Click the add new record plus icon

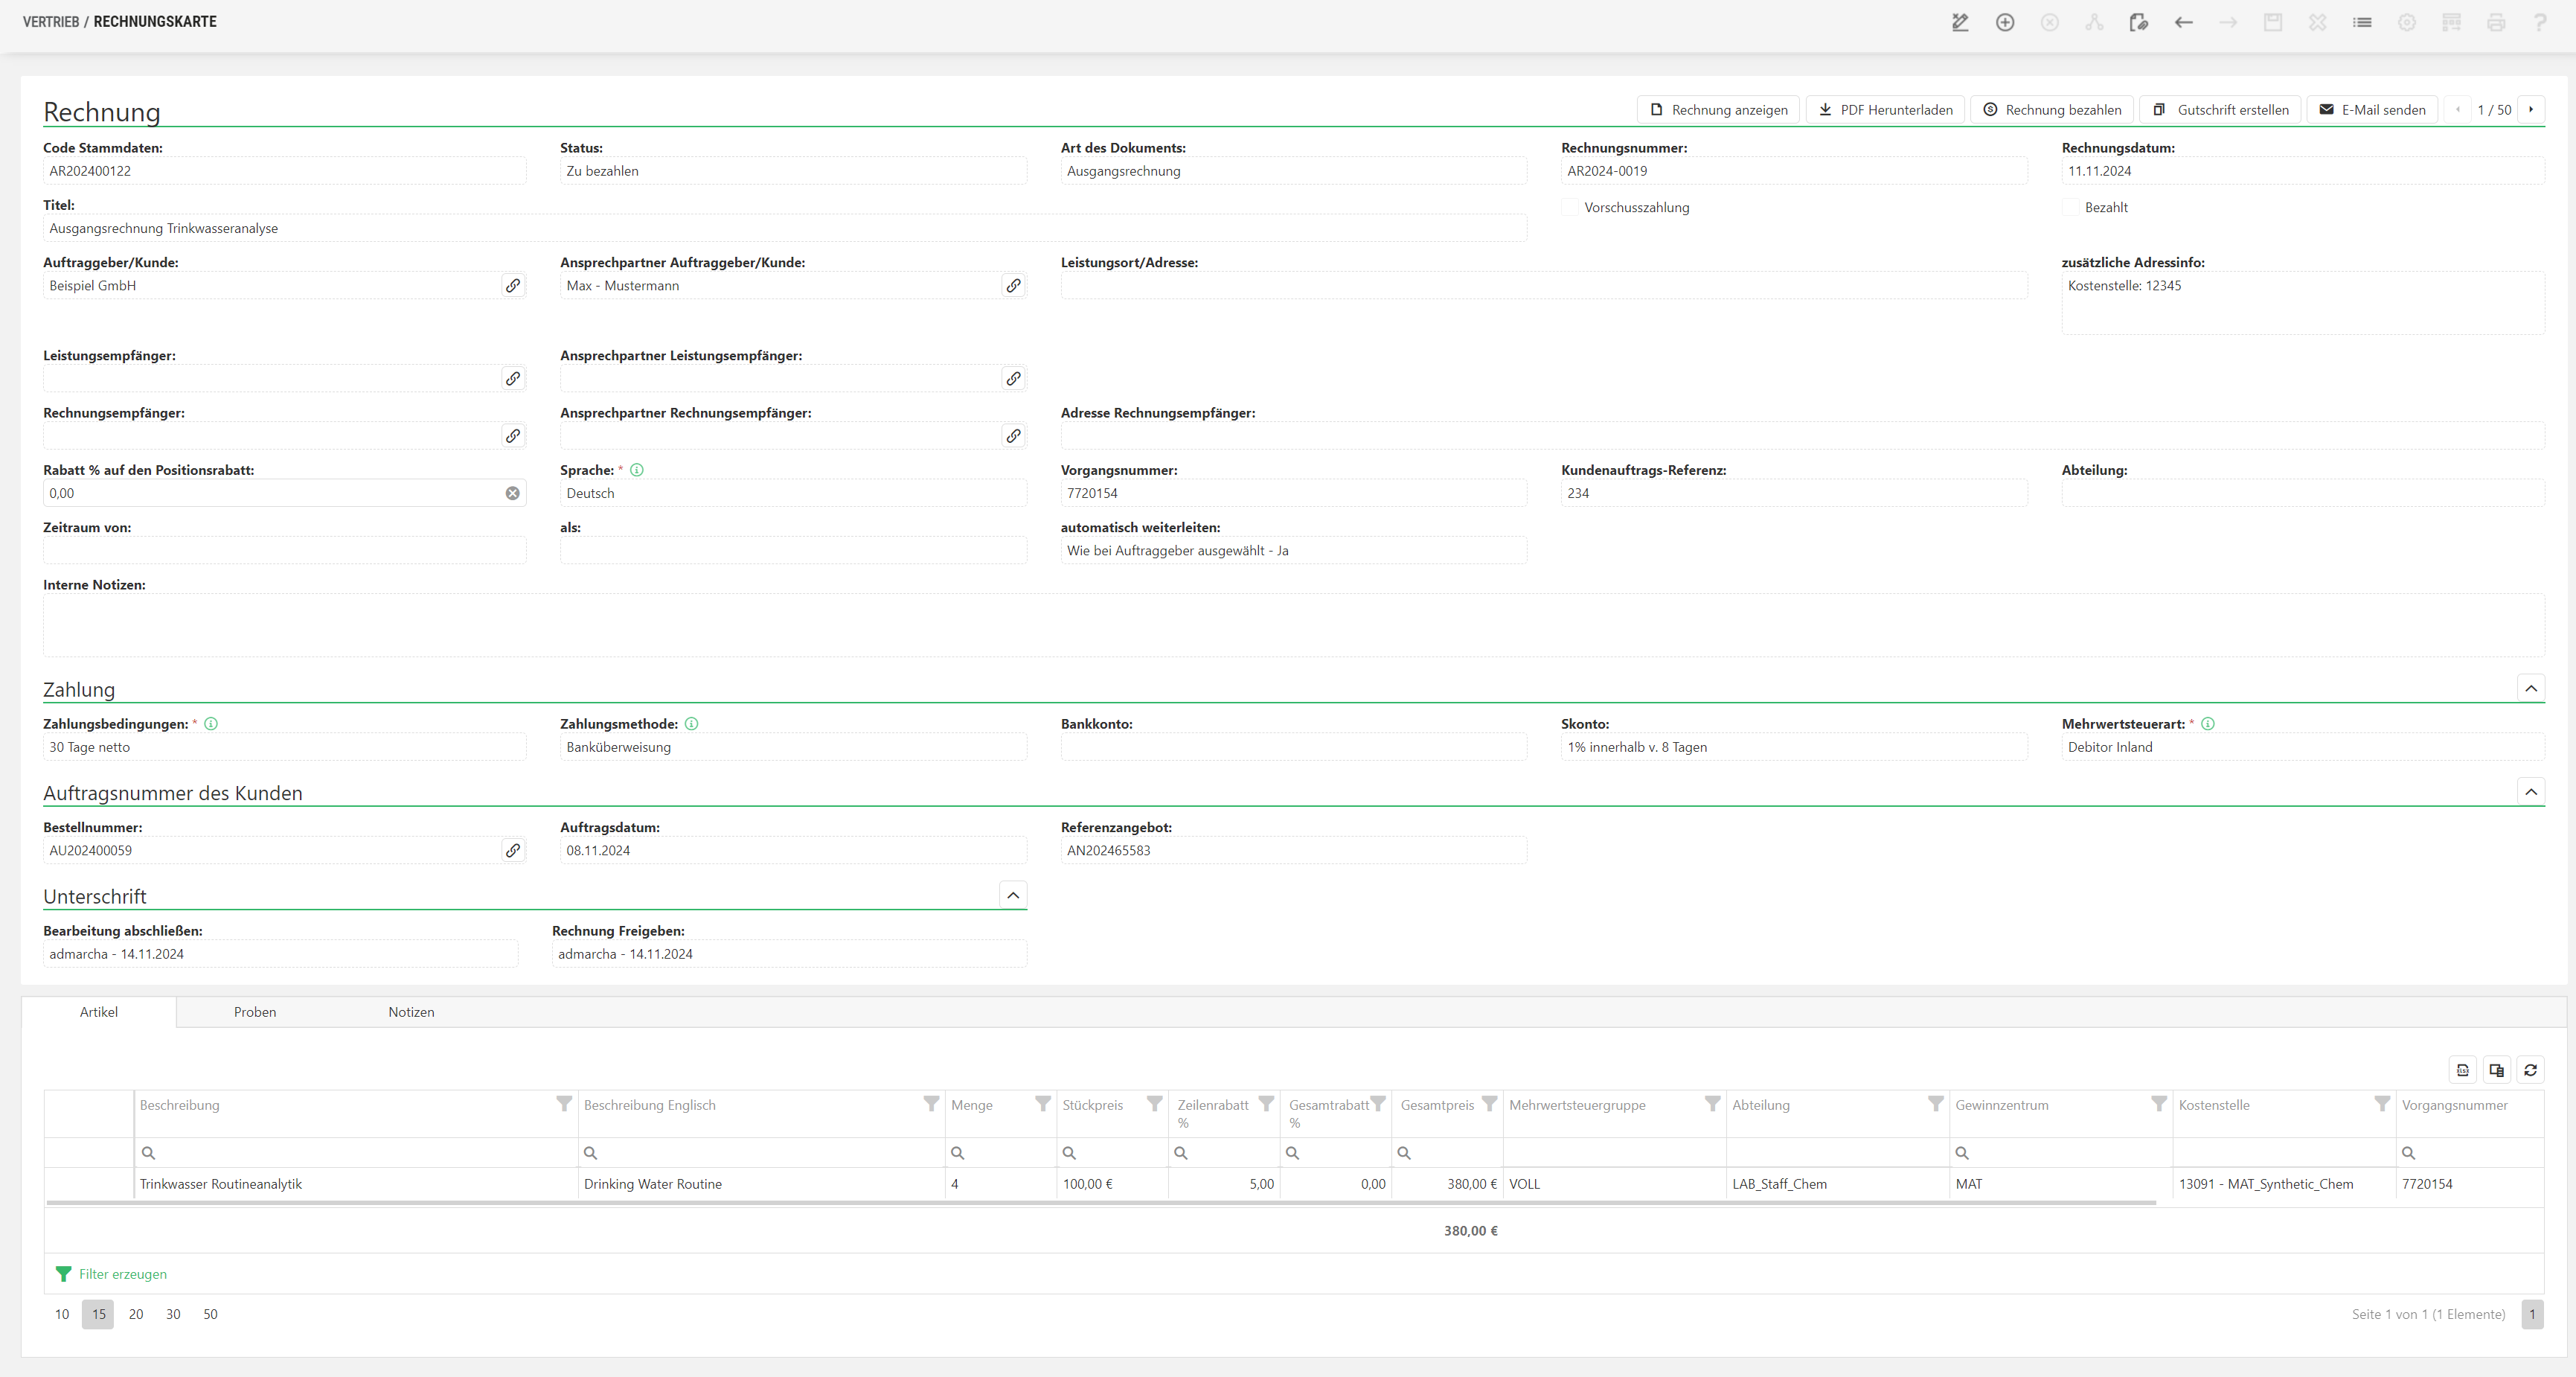(x=2005, y=22)
